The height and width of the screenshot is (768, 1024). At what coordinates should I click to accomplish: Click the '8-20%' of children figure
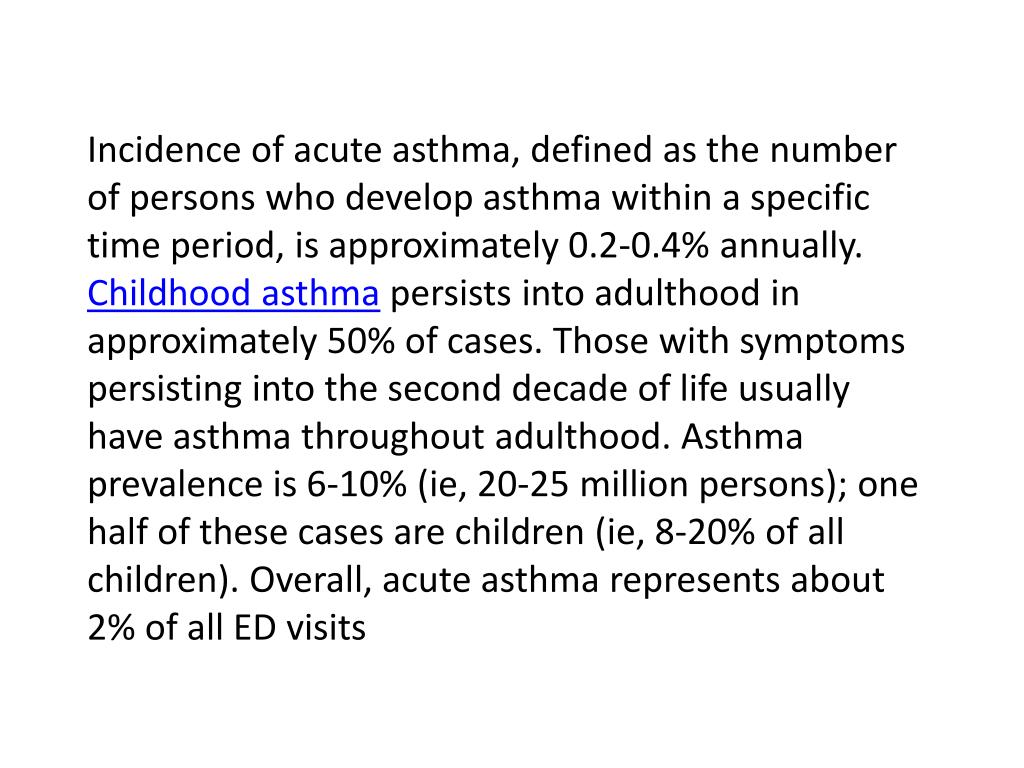click(705, 532)
